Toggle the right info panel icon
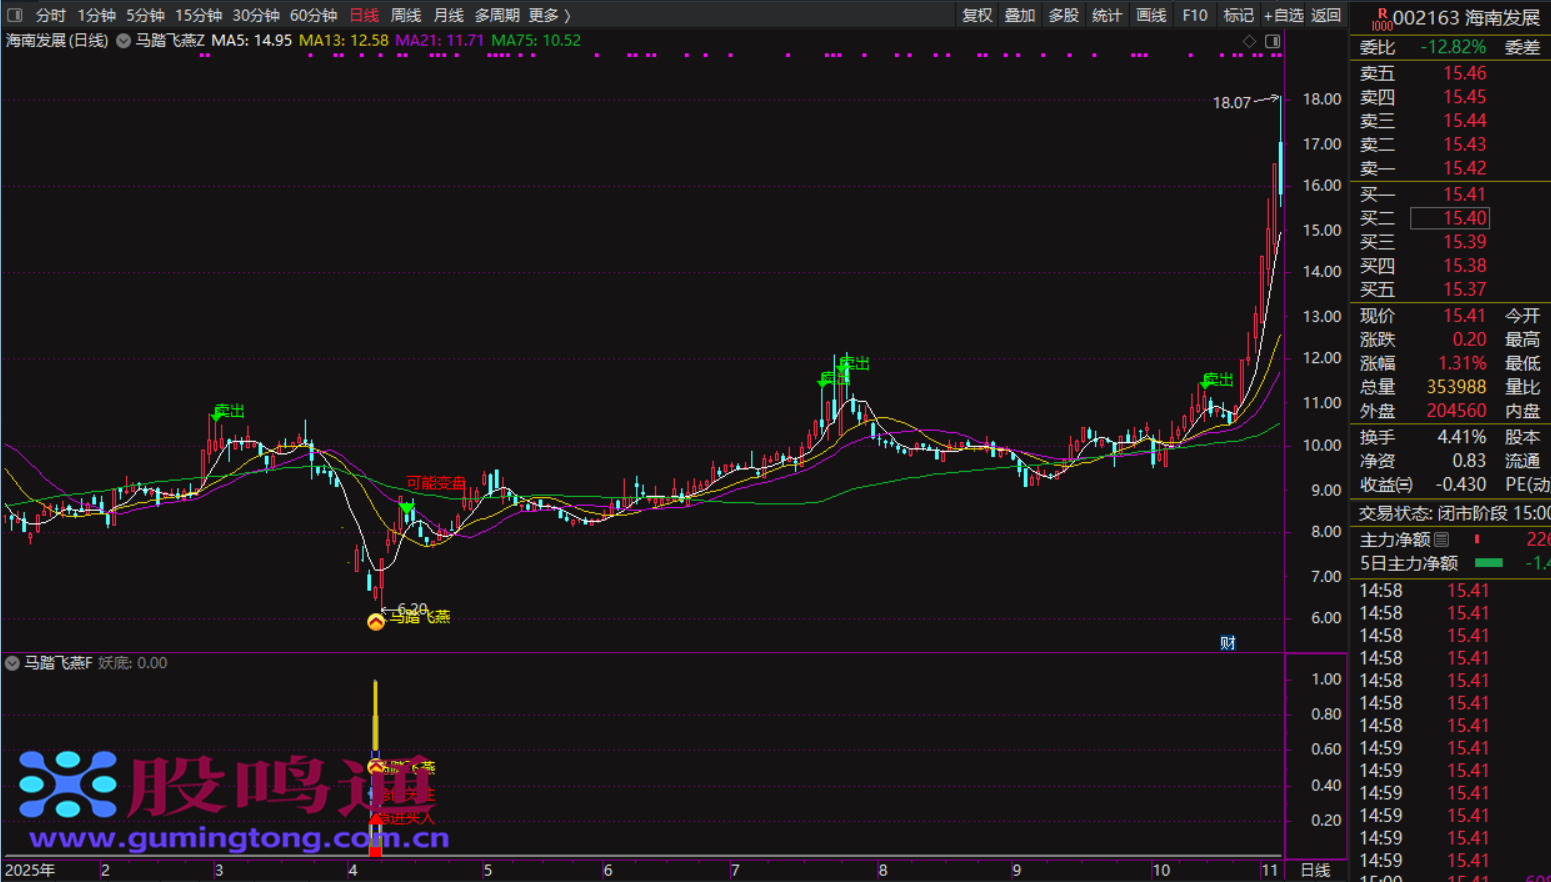Viewport: 1551px width, 882px height. (1272, 41)
